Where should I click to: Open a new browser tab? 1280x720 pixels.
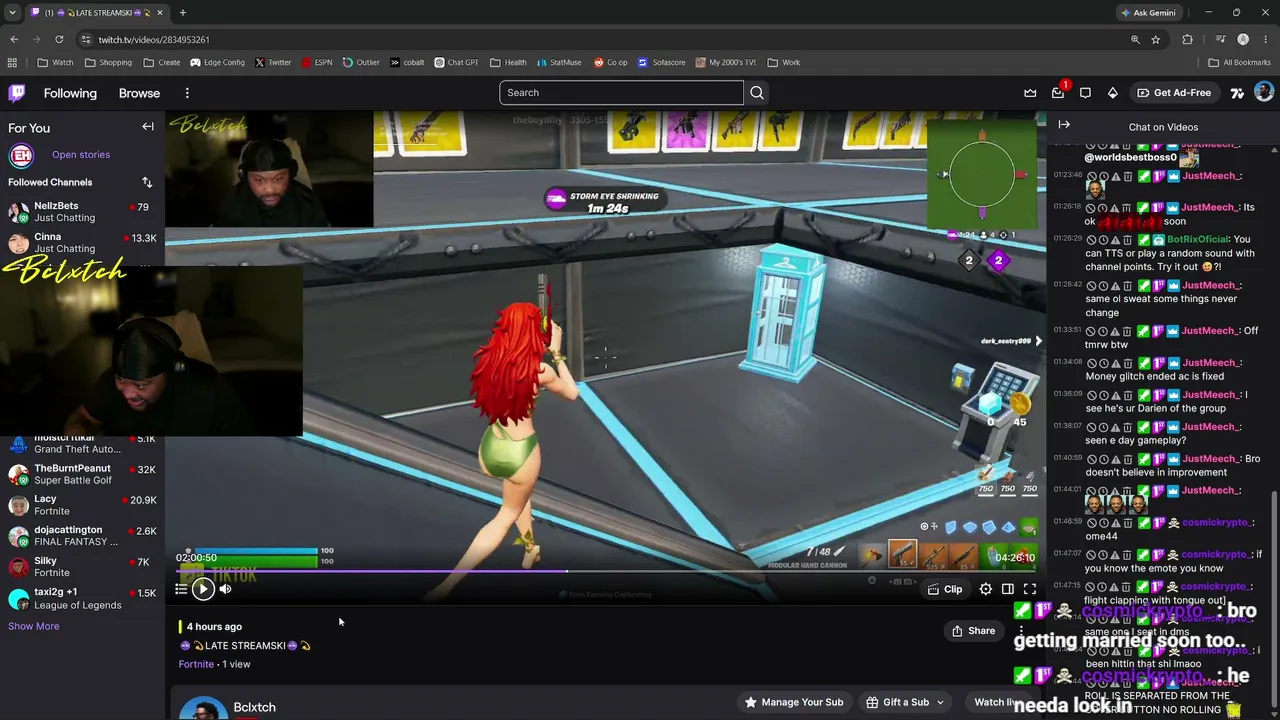click(x=183, y=13)
